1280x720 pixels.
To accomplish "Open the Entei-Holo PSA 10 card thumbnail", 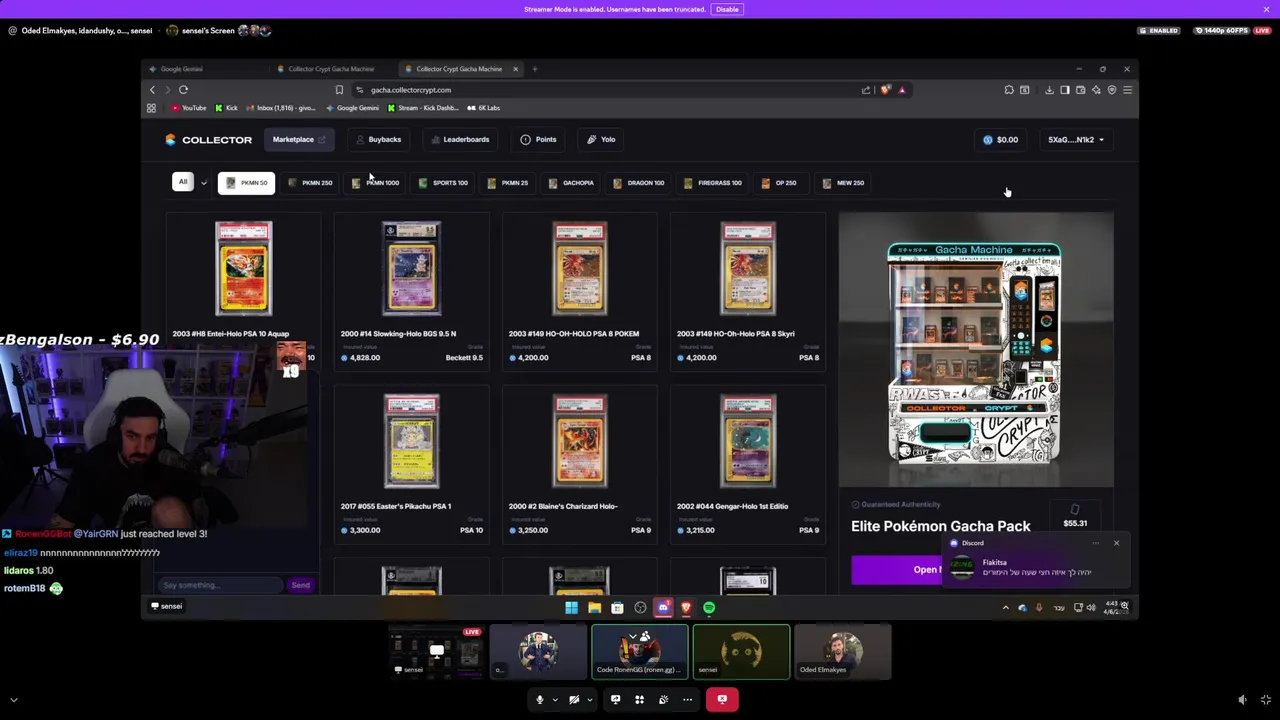I will tap(243, 269).
